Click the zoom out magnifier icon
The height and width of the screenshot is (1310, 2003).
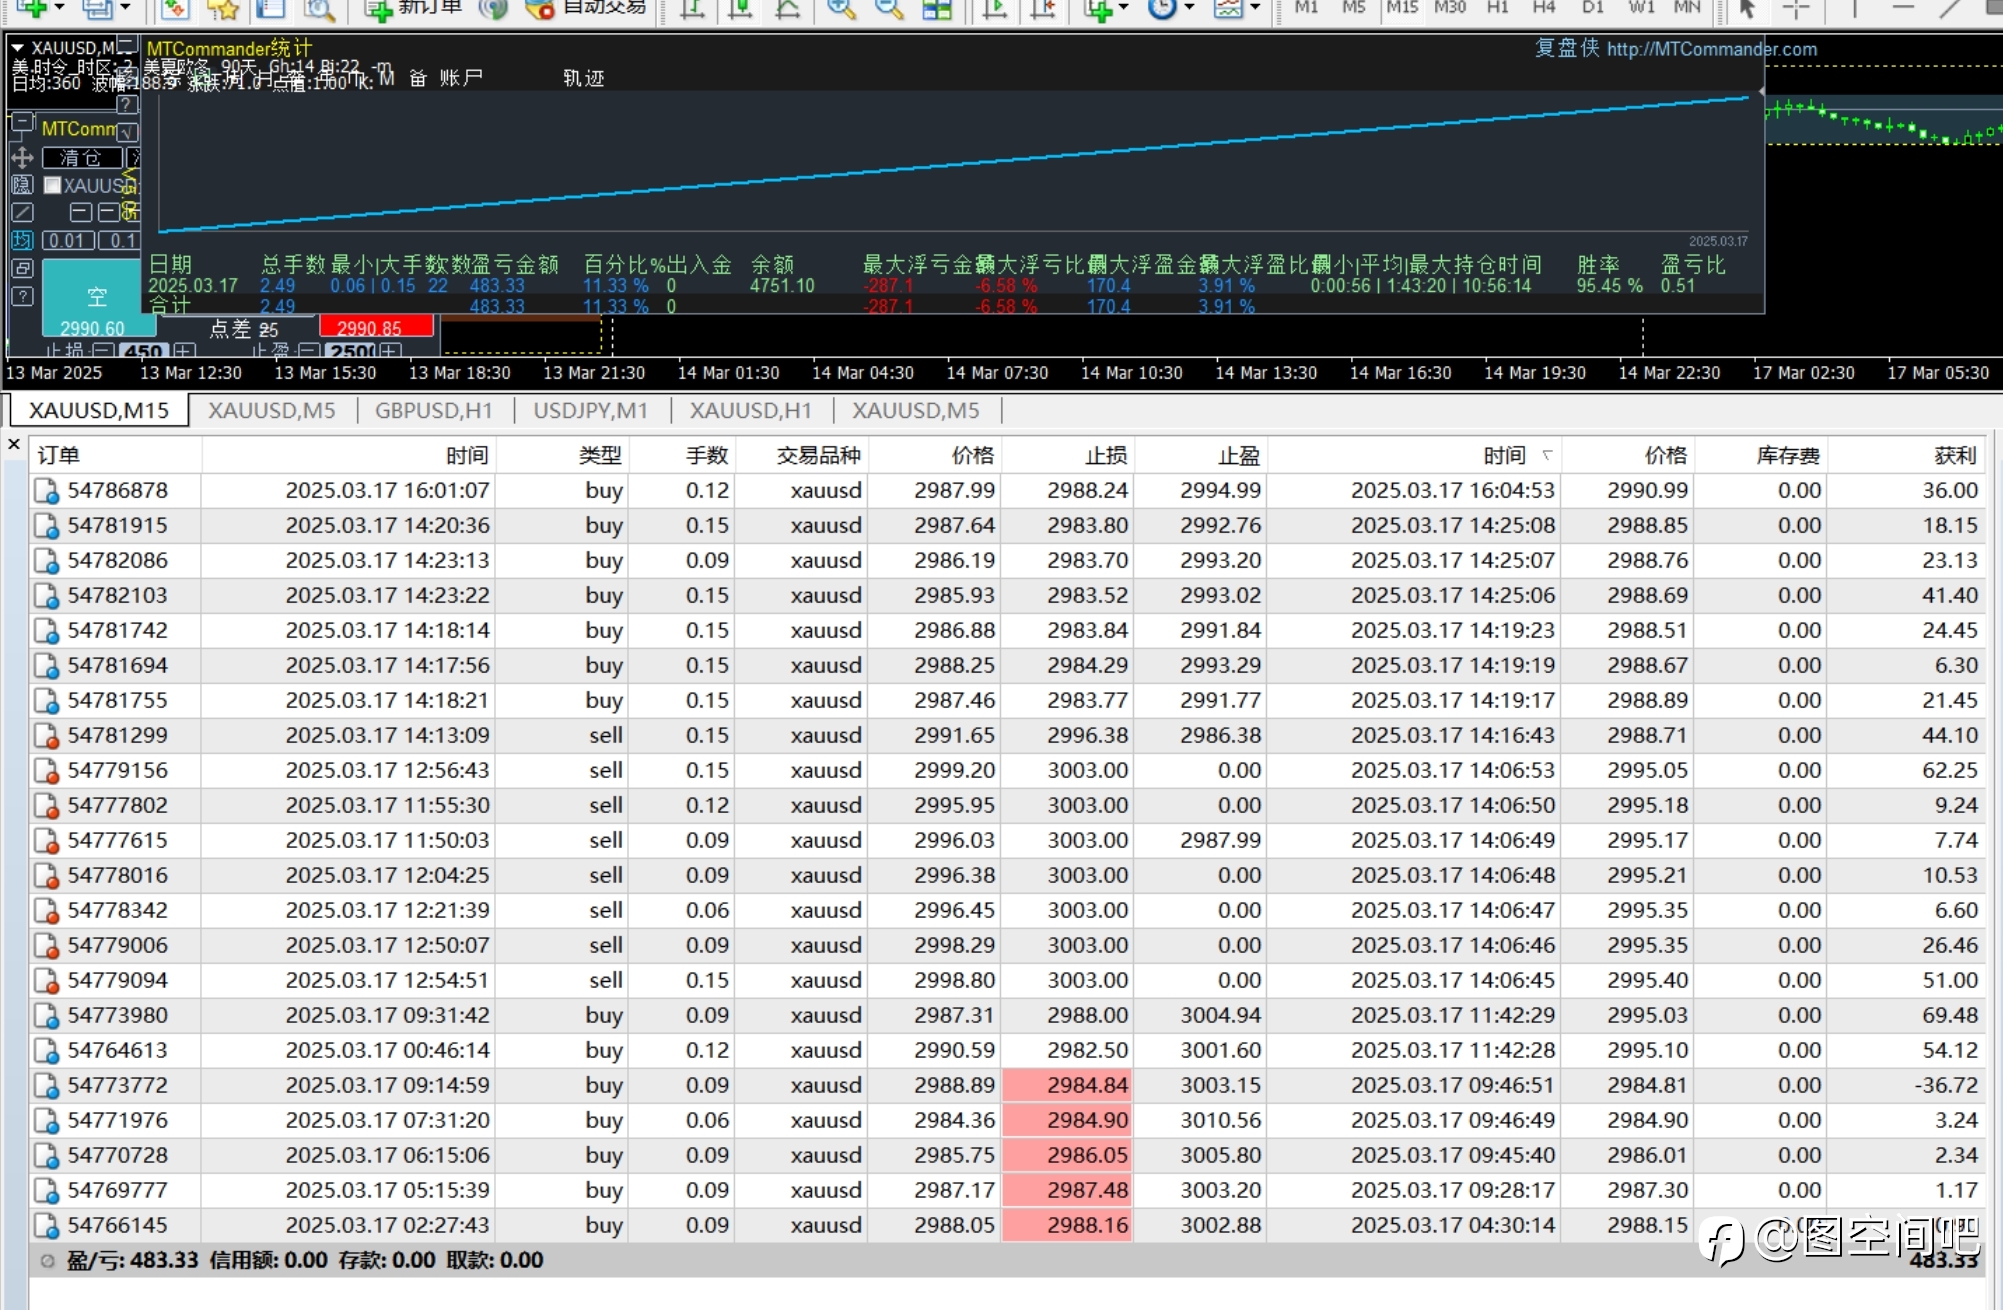pos(889,9)
